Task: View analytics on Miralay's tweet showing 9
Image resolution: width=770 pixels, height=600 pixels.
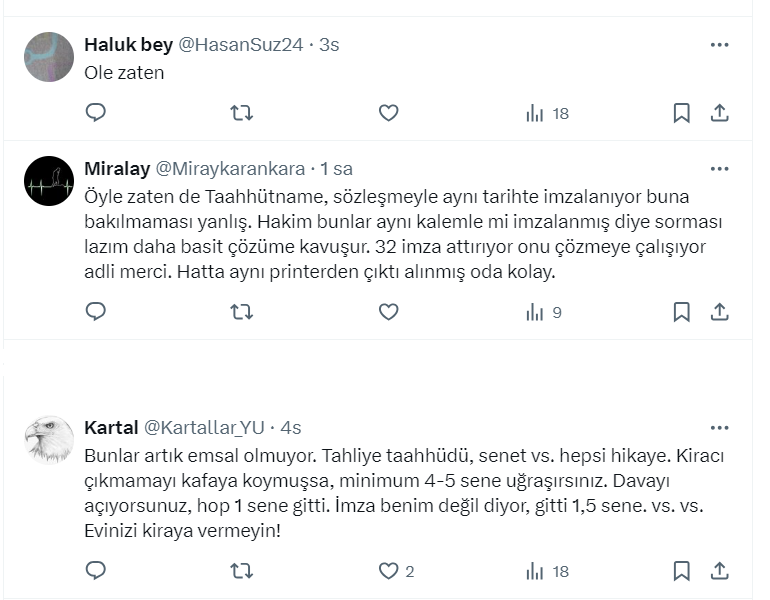Action: (x=545, y=312)
